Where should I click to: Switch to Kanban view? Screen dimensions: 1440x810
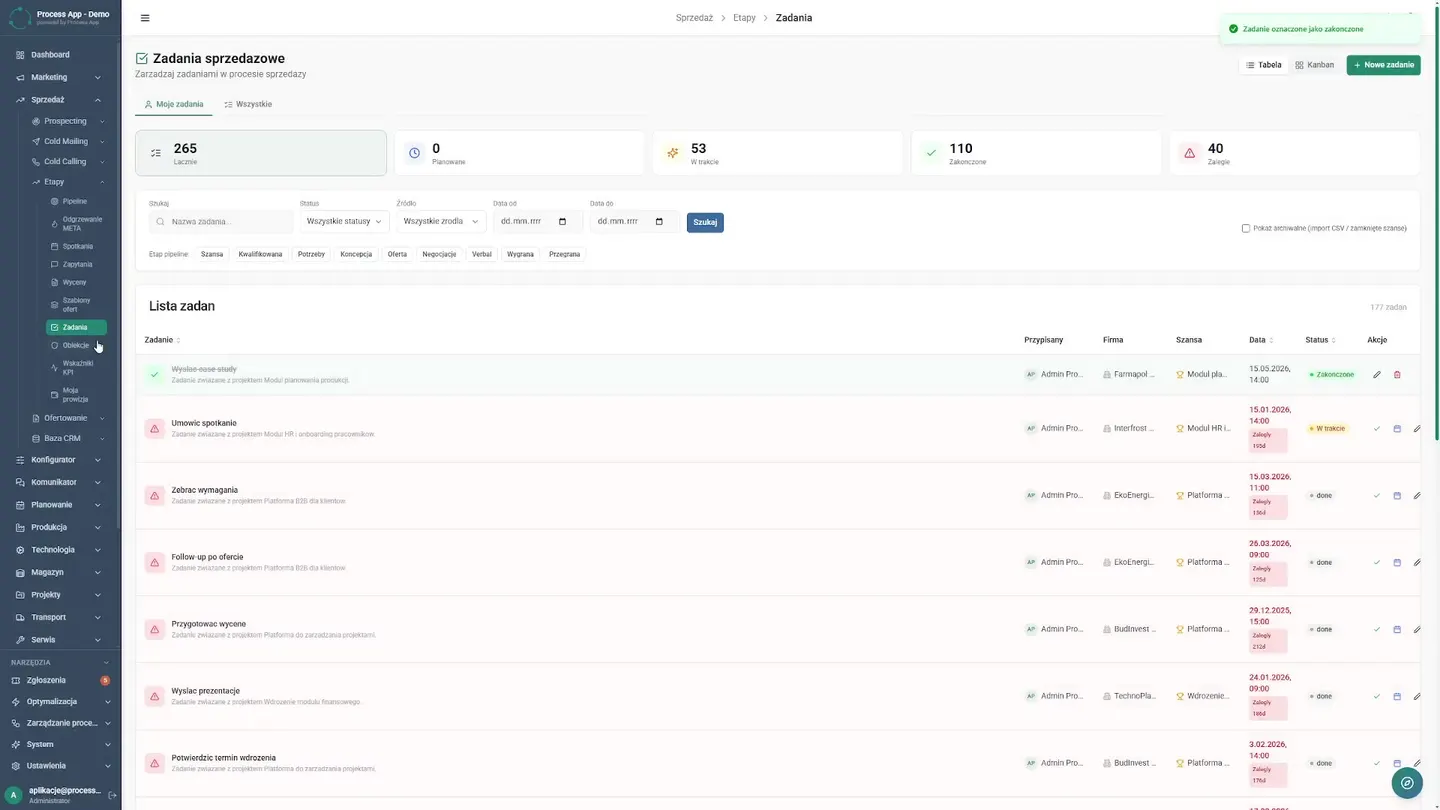(1314, 65)
